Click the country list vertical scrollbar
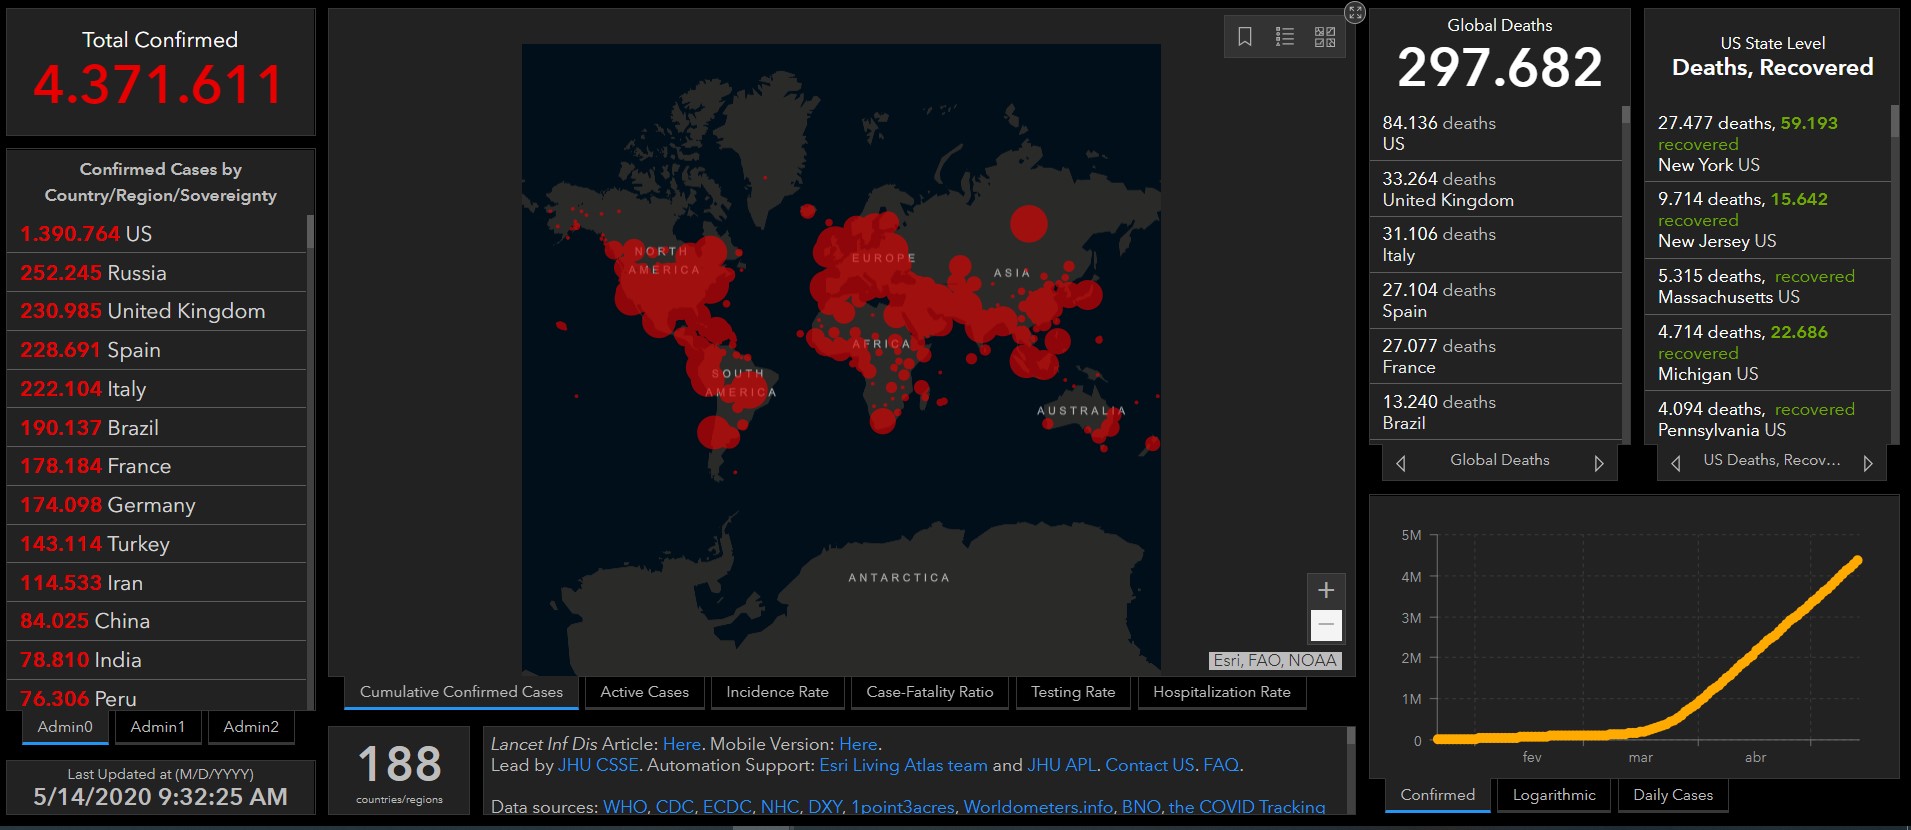 (x=310, y=232)
